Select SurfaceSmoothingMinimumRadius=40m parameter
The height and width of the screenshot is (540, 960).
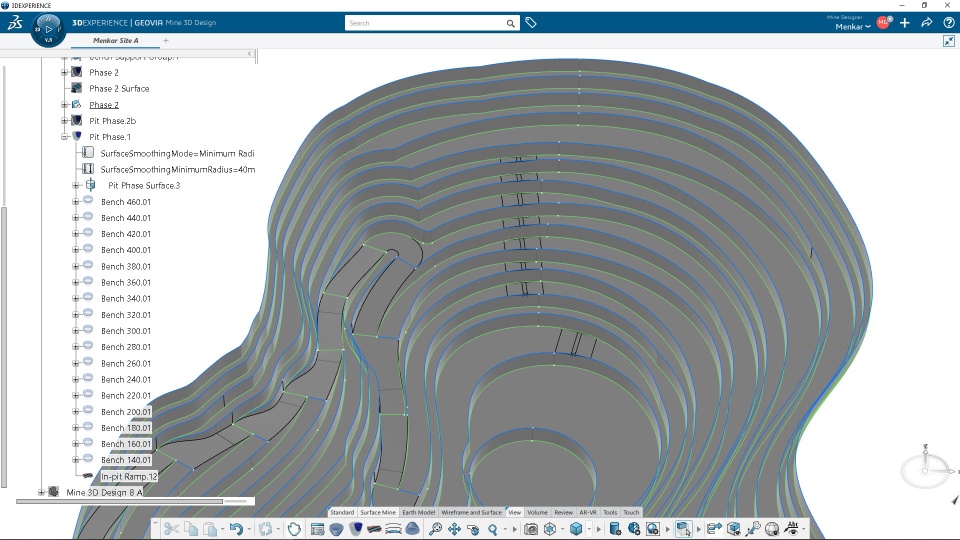(x=178, y=170)
